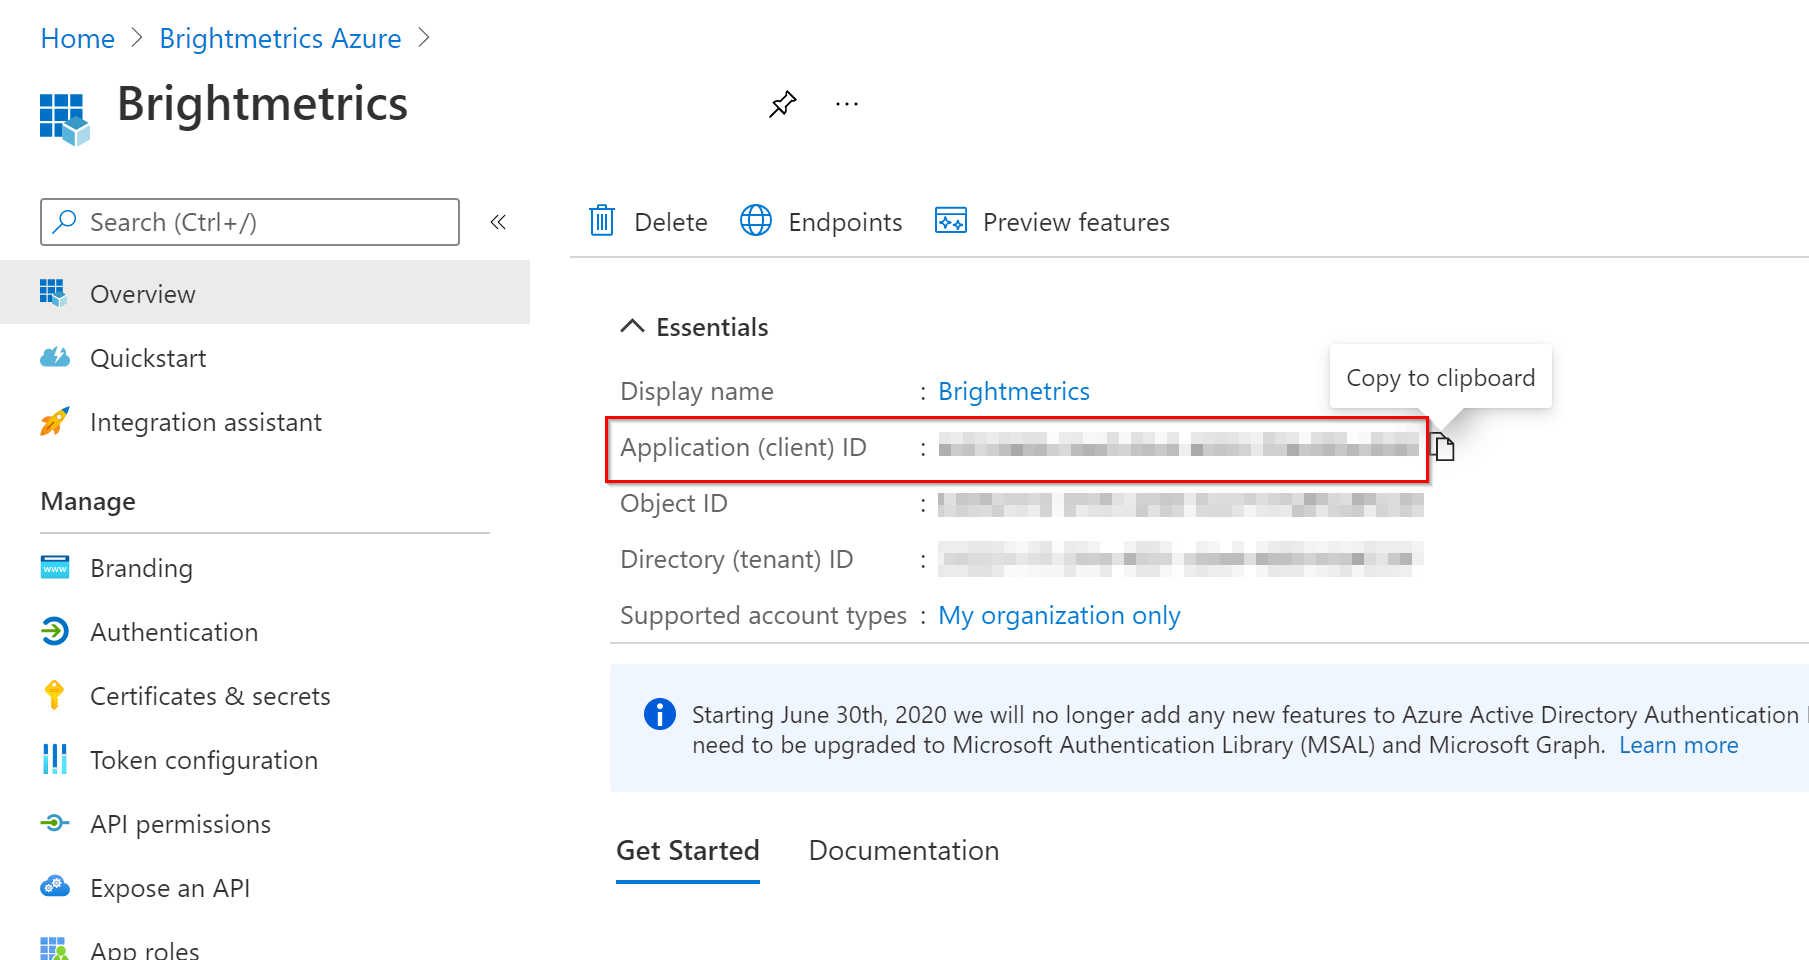This screenshot has height=960, width=1809.
Task: Open Certificates & secrets
Action: pyautogui.click(x=210, y=696)
